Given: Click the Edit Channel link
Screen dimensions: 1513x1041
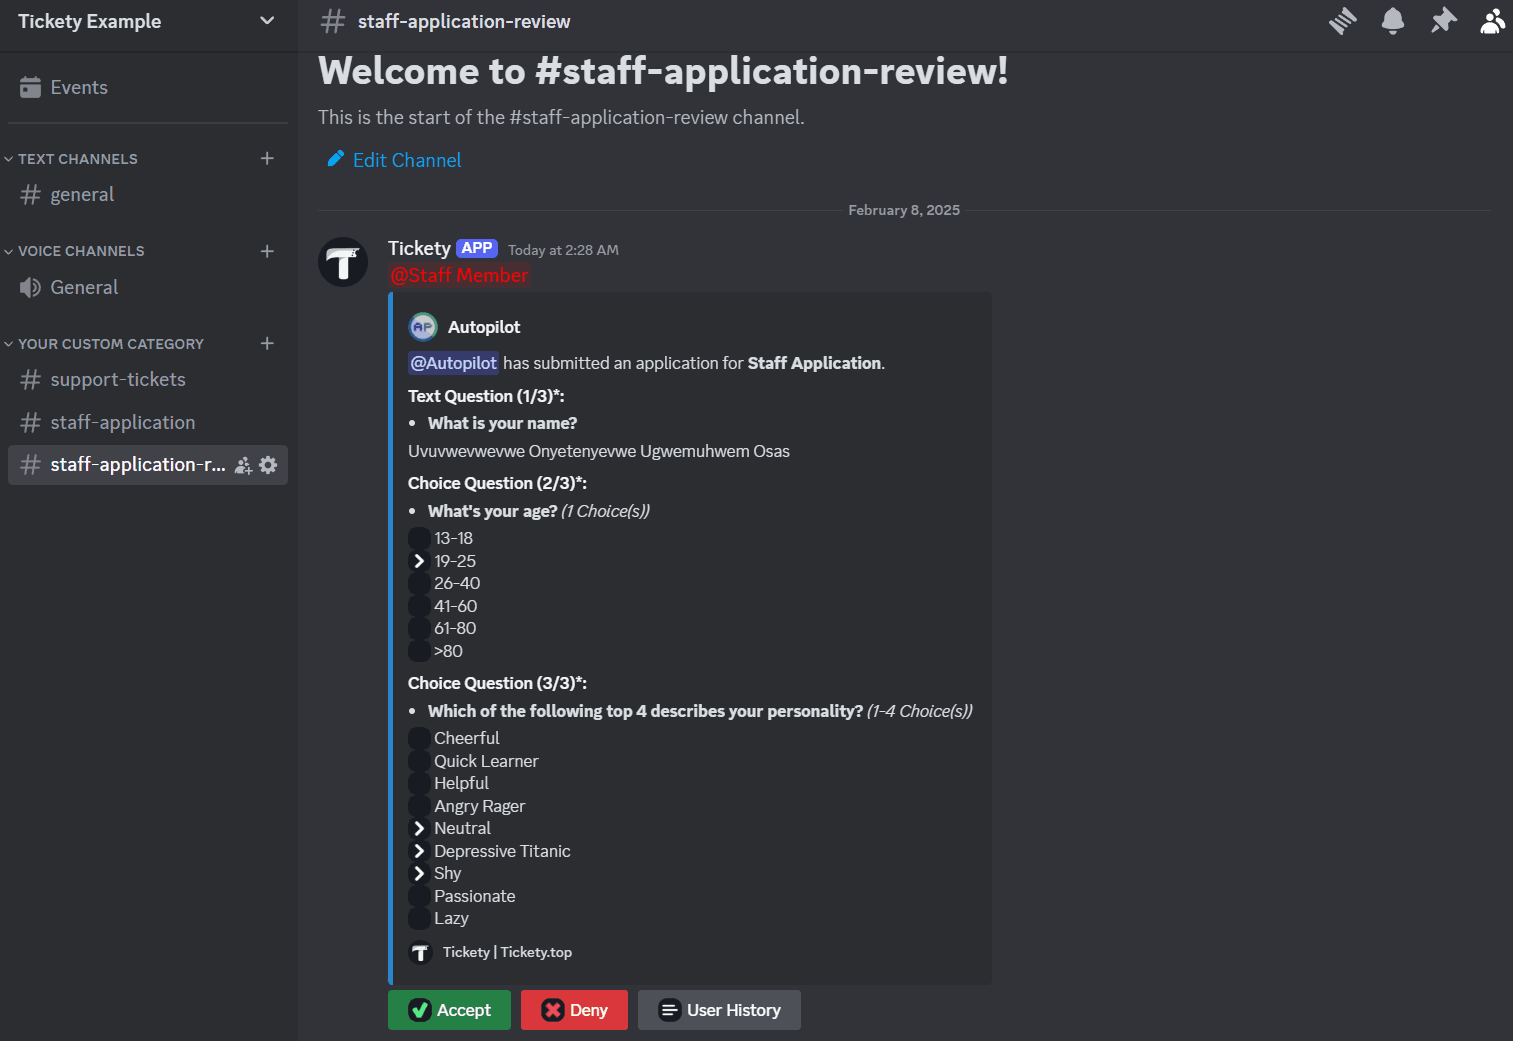Looking at the screenshot, I should 406,160.
